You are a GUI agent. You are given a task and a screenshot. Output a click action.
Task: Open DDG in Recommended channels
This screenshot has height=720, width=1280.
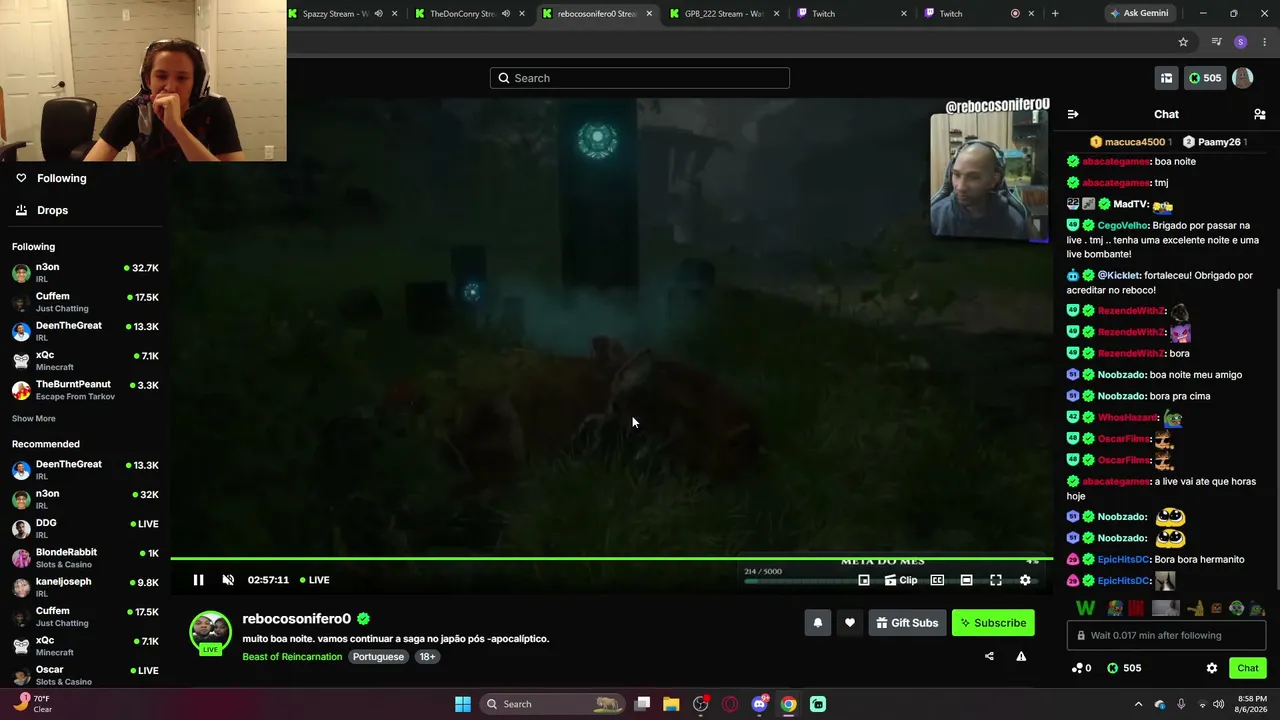point(85,528)
